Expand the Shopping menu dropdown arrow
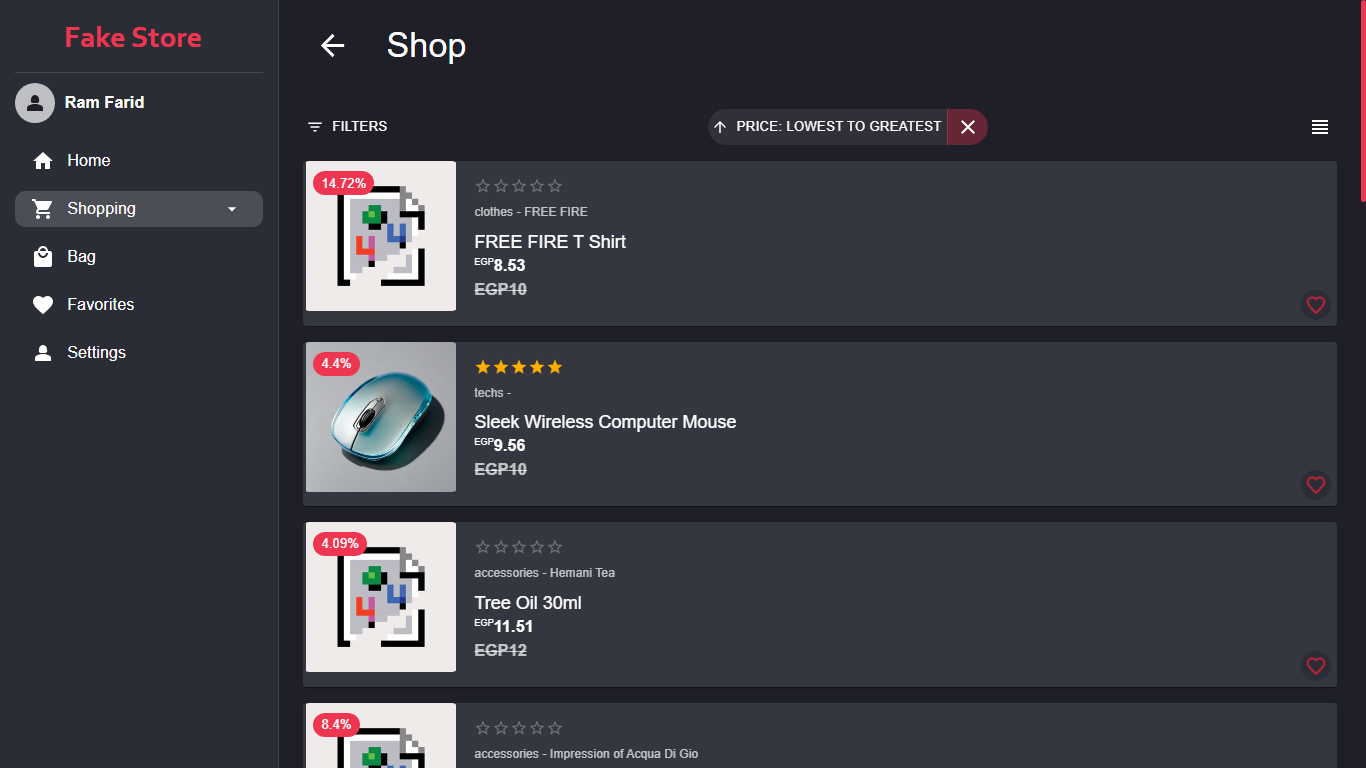 232,209
